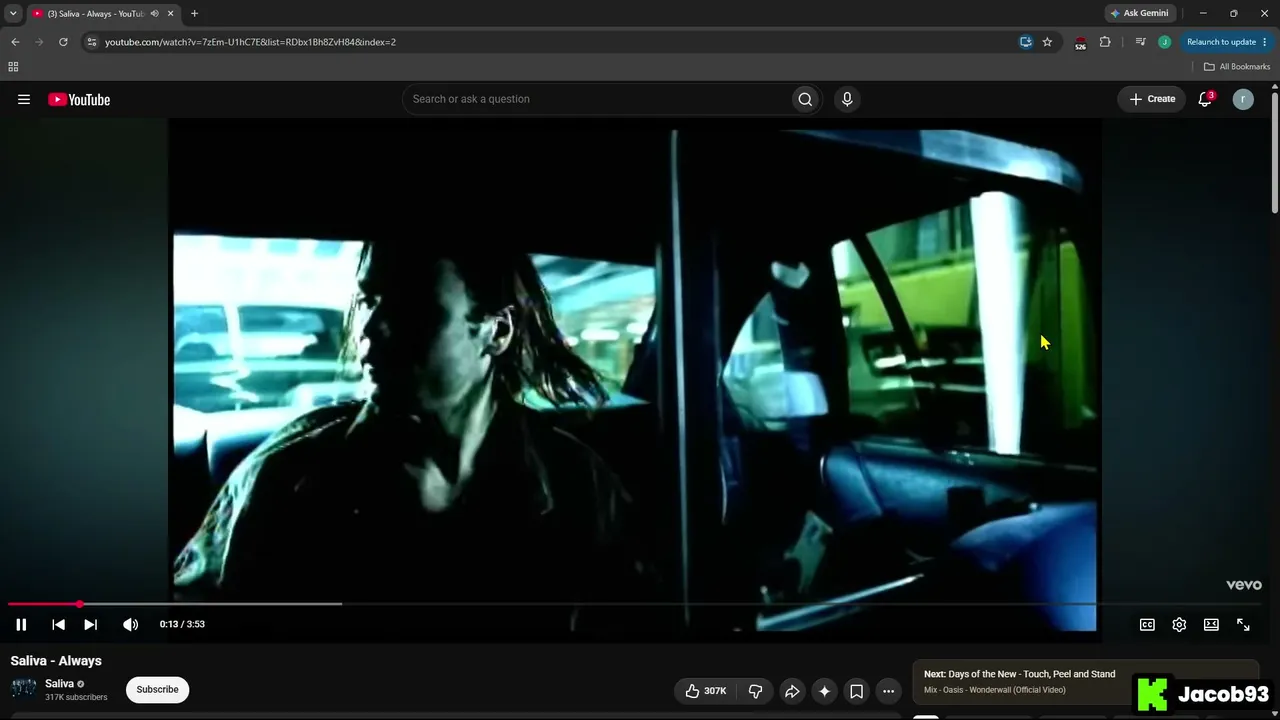Close the Saliva - Always tab
Image resolution: width=1280 pixels, height=720 pixels.
[170, 14]
